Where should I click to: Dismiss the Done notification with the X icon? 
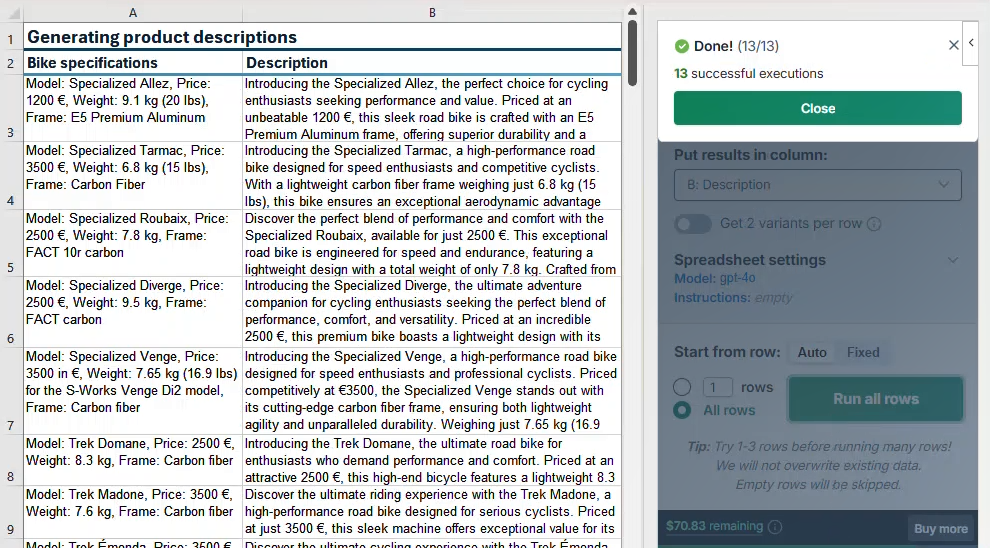pyautogui.click(x=953, y=46)
